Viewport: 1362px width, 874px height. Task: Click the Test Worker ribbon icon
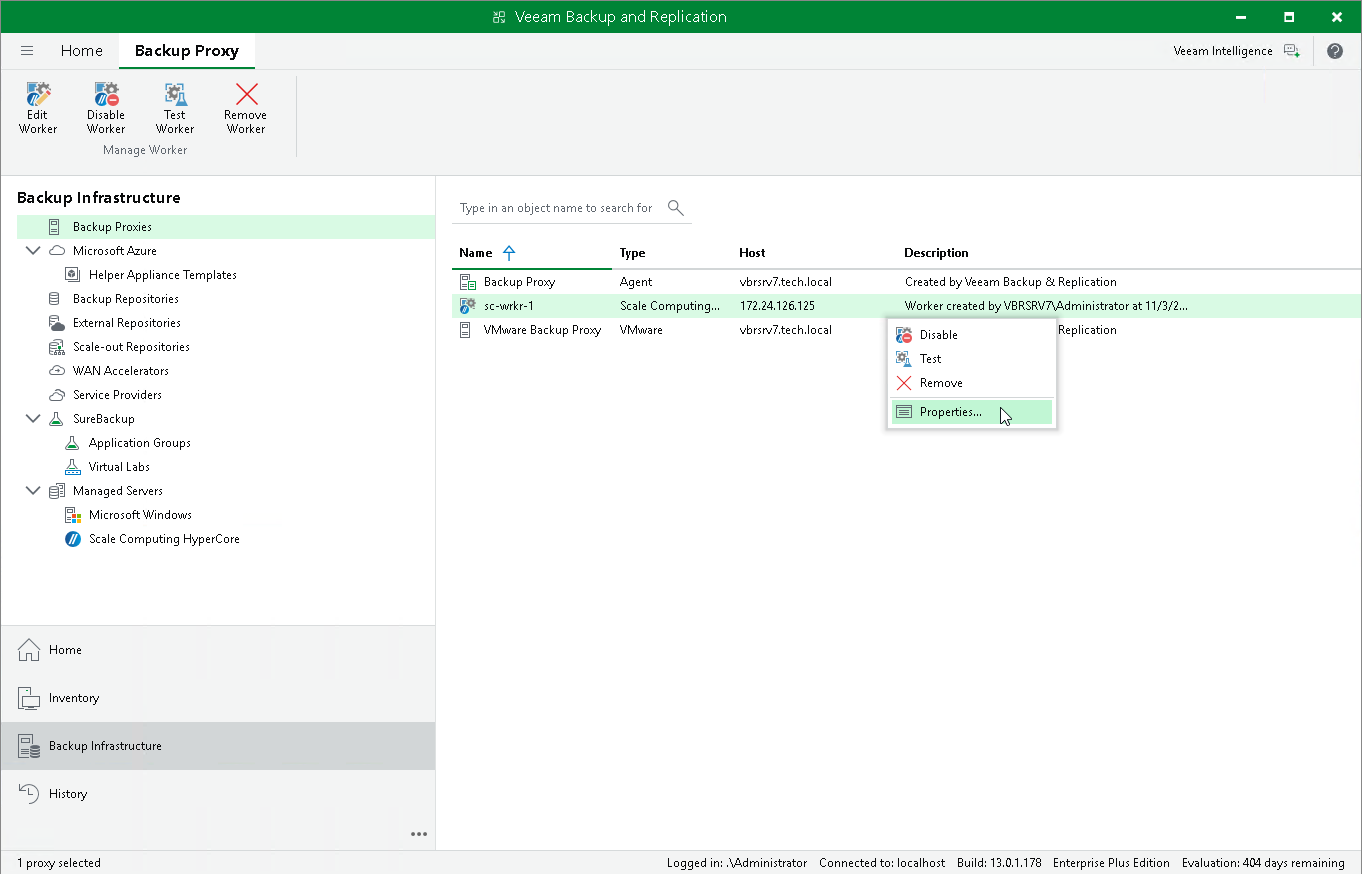pyautogui.click(x=175, y=94)
